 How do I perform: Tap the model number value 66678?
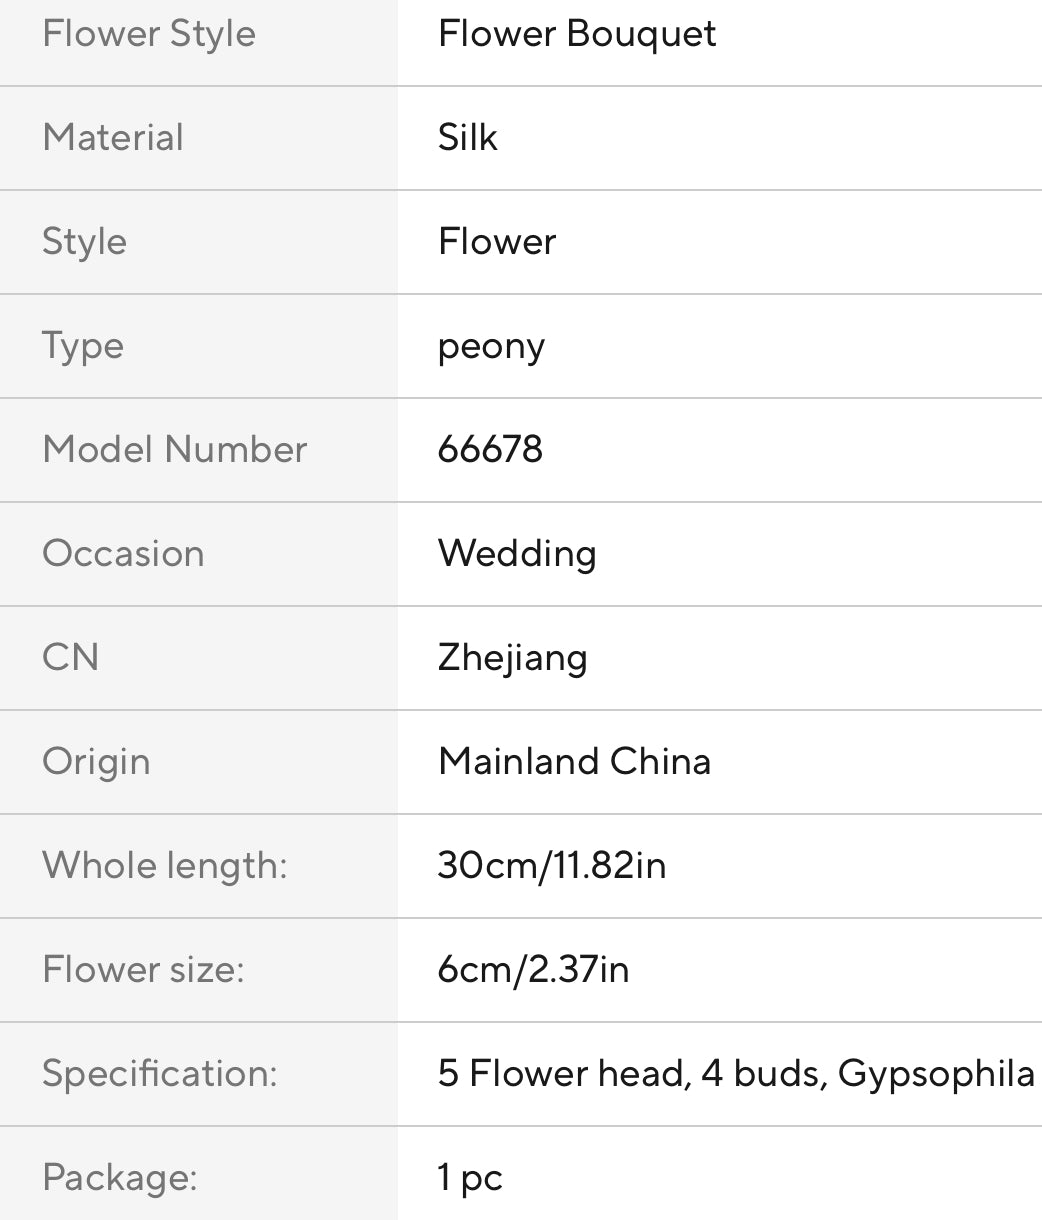pyautogui.click(x=490, y=450)
